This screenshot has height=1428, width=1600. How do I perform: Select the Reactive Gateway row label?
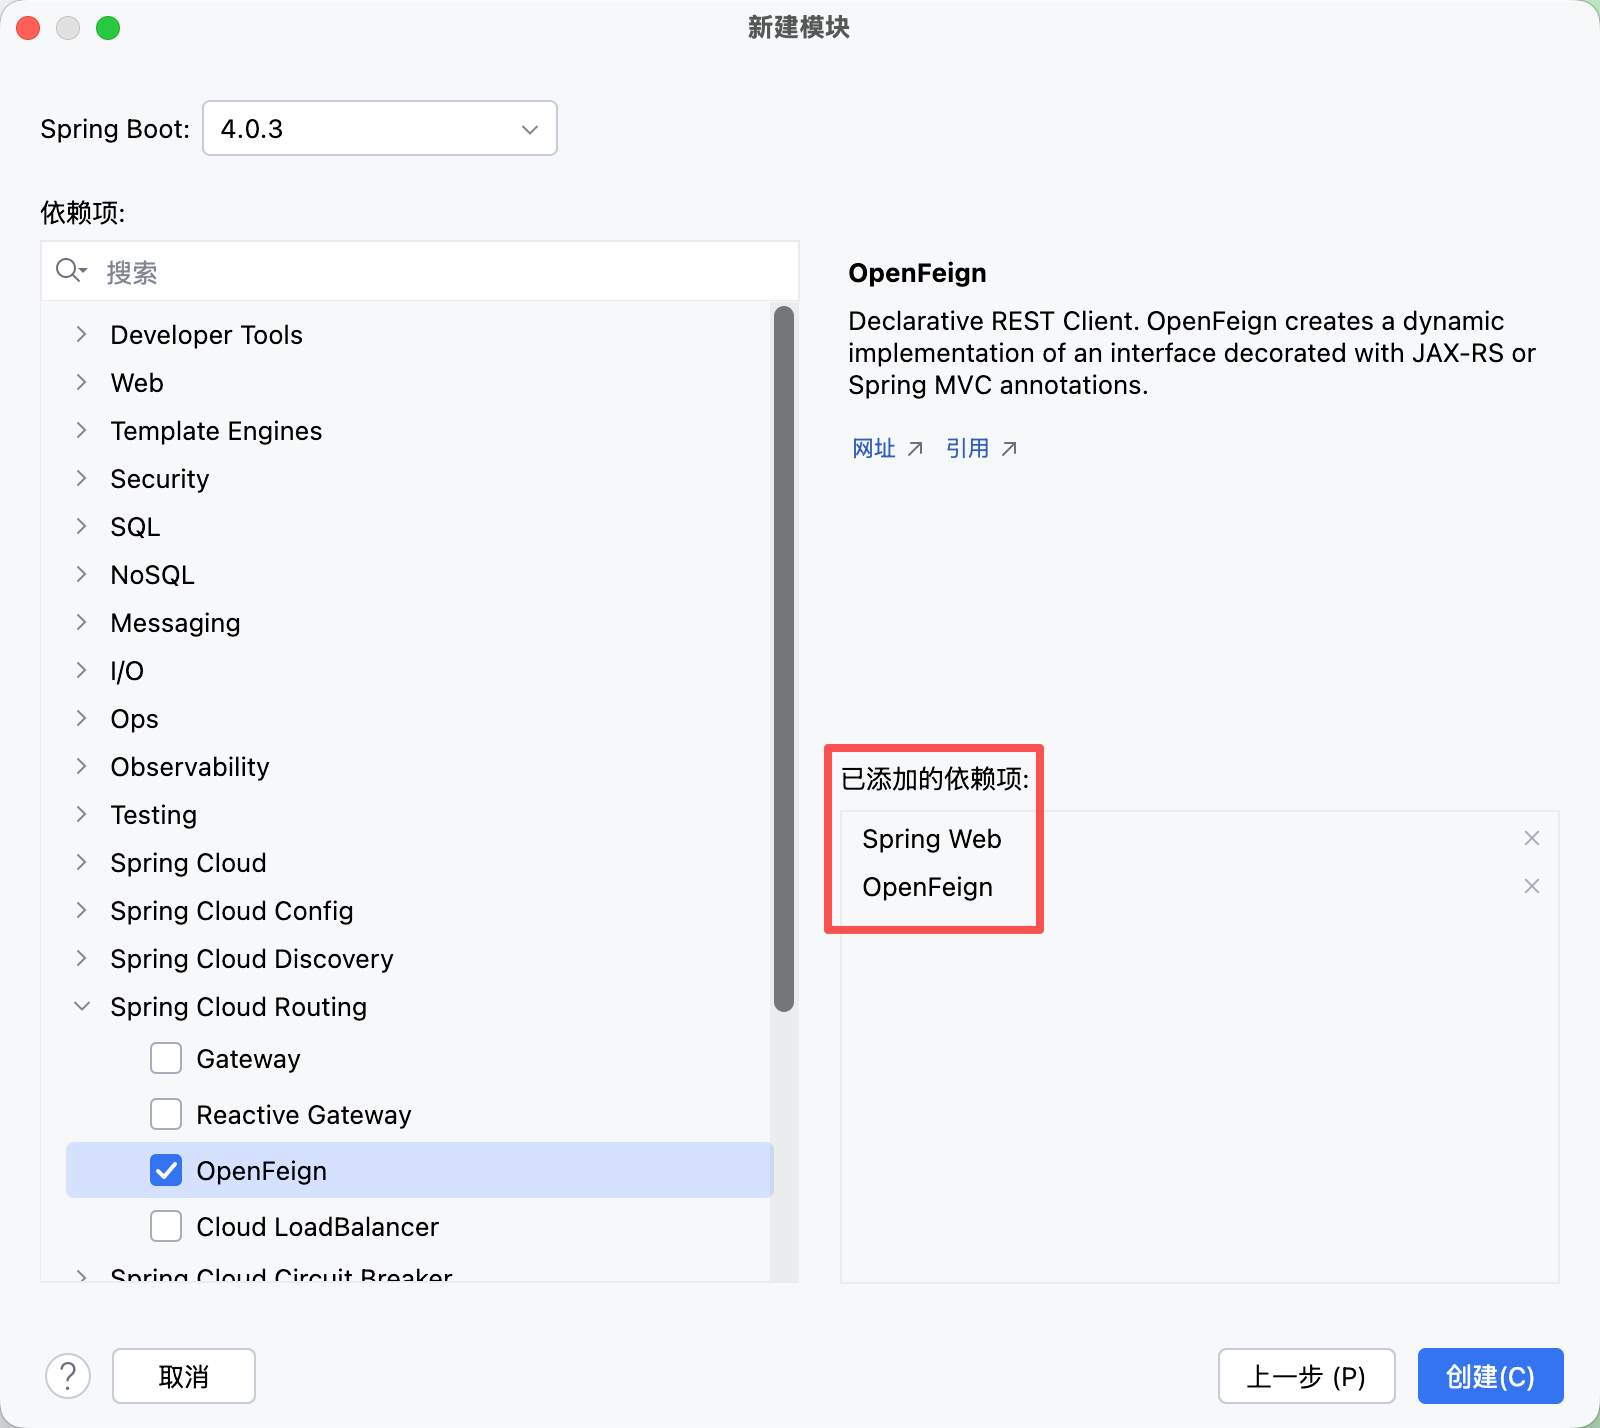click(x=304, y=1114)
